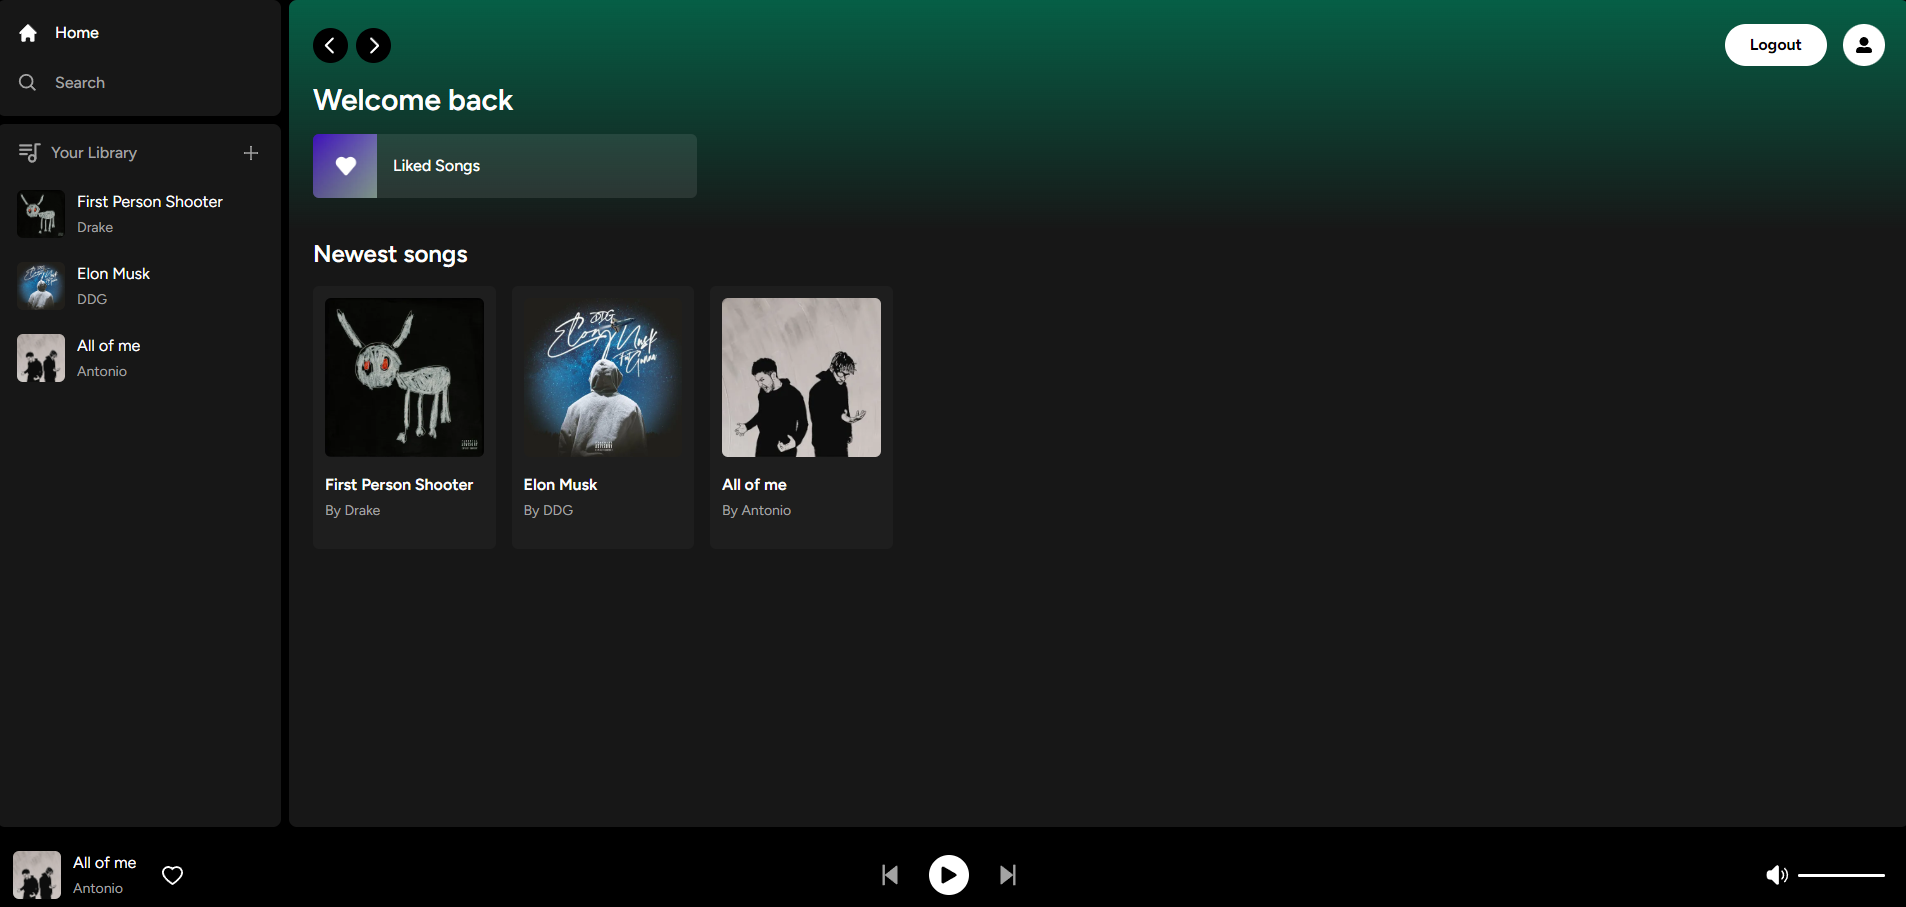Open the Liked Songs playlist
The width and height of the screenshot is (1906, 907).
coord(504,166)
